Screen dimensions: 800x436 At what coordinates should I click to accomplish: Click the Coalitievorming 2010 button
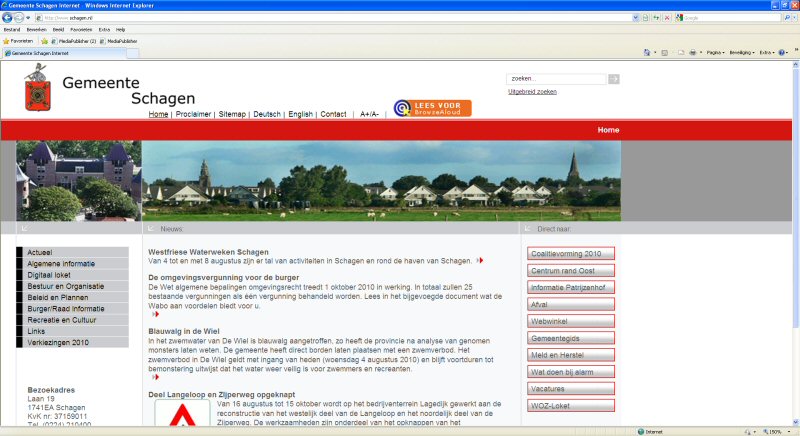click(x=570, y=253)
